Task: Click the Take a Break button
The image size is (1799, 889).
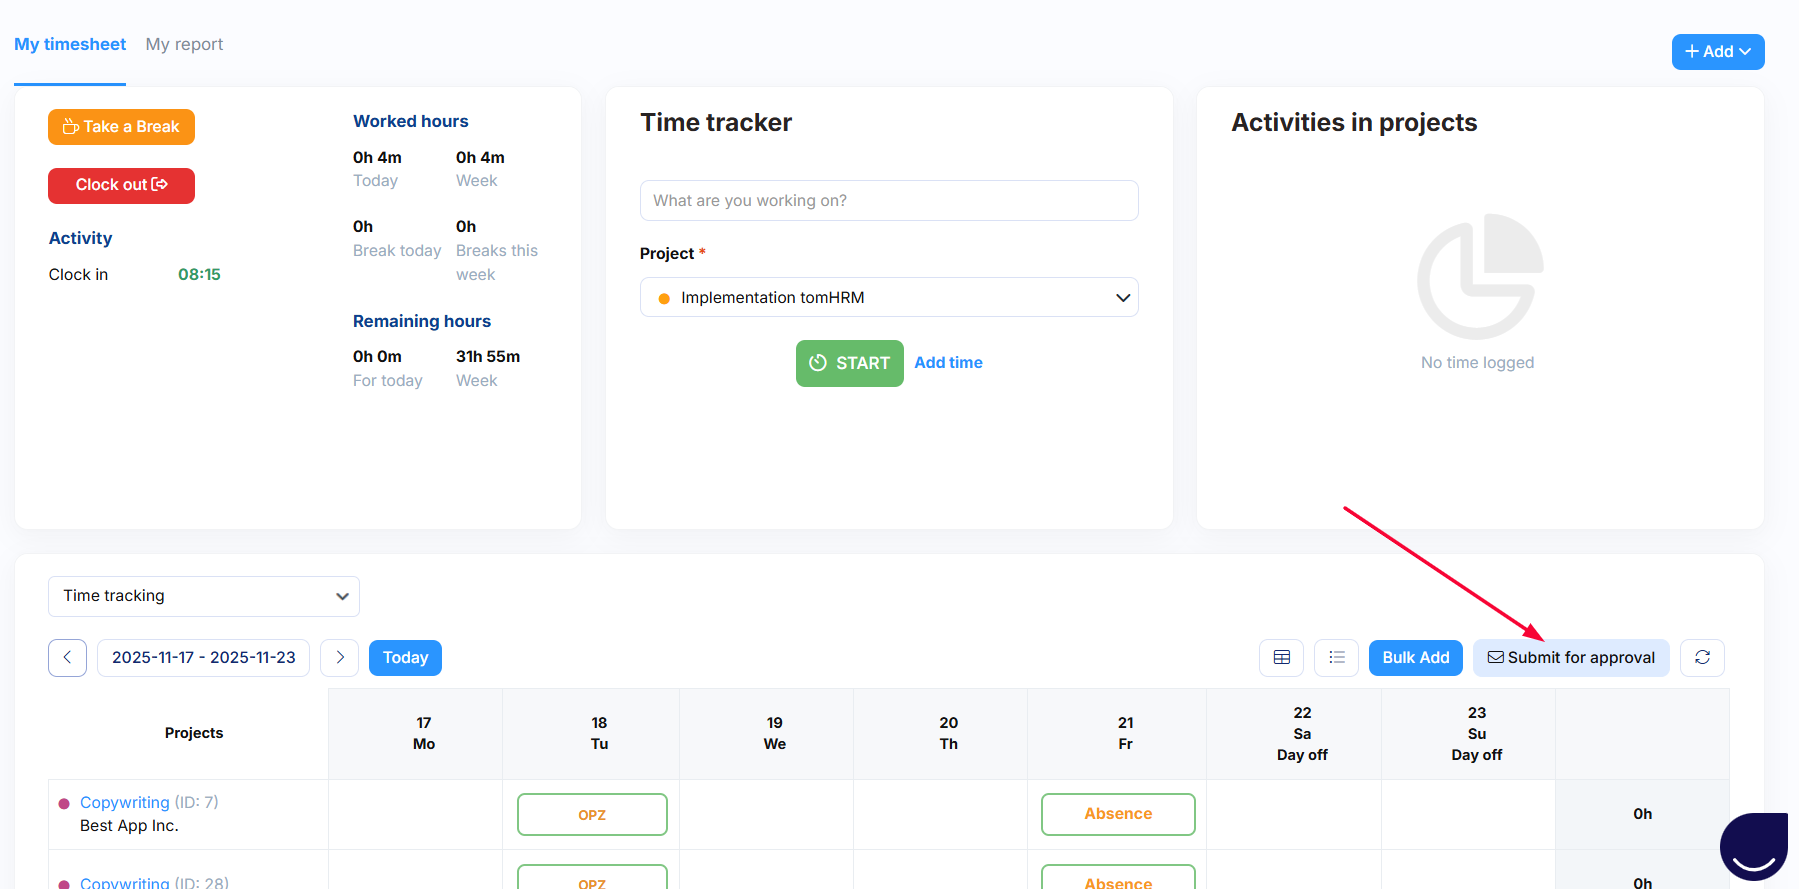Action: [x=121, y=127]
